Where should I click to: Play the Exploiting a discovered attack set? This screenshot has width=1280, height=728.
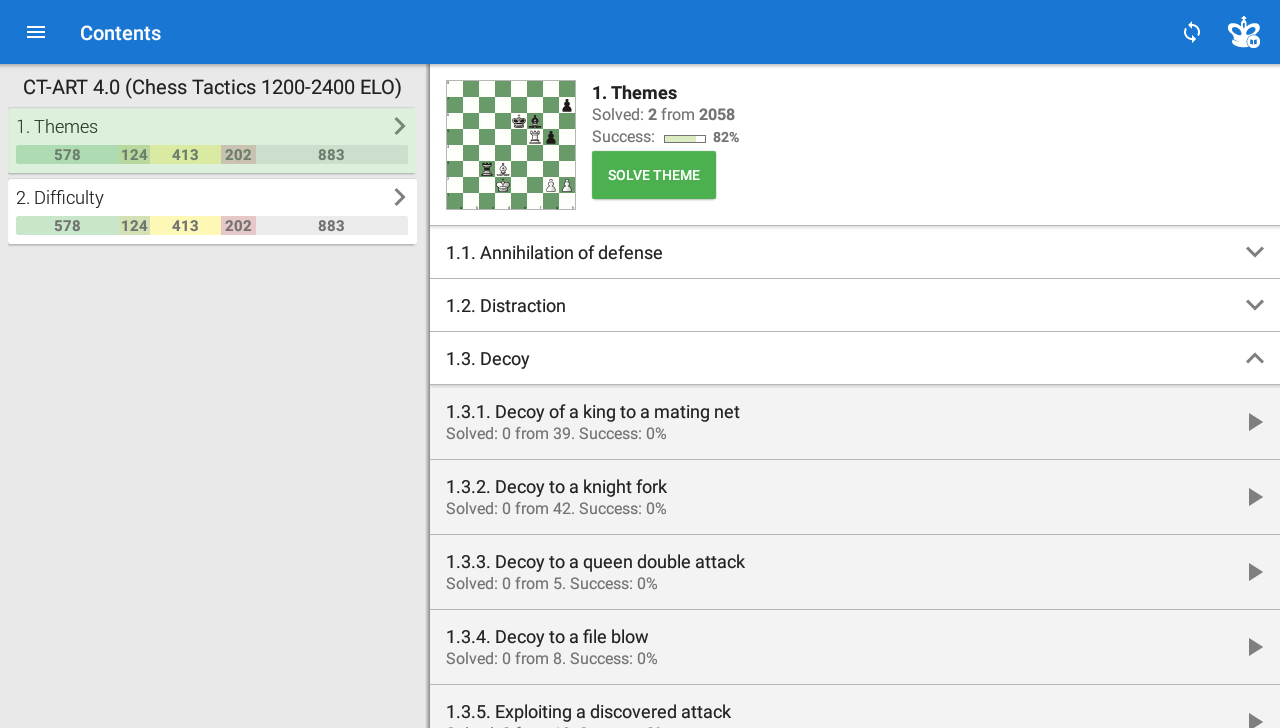click(x=1255, y=718)
